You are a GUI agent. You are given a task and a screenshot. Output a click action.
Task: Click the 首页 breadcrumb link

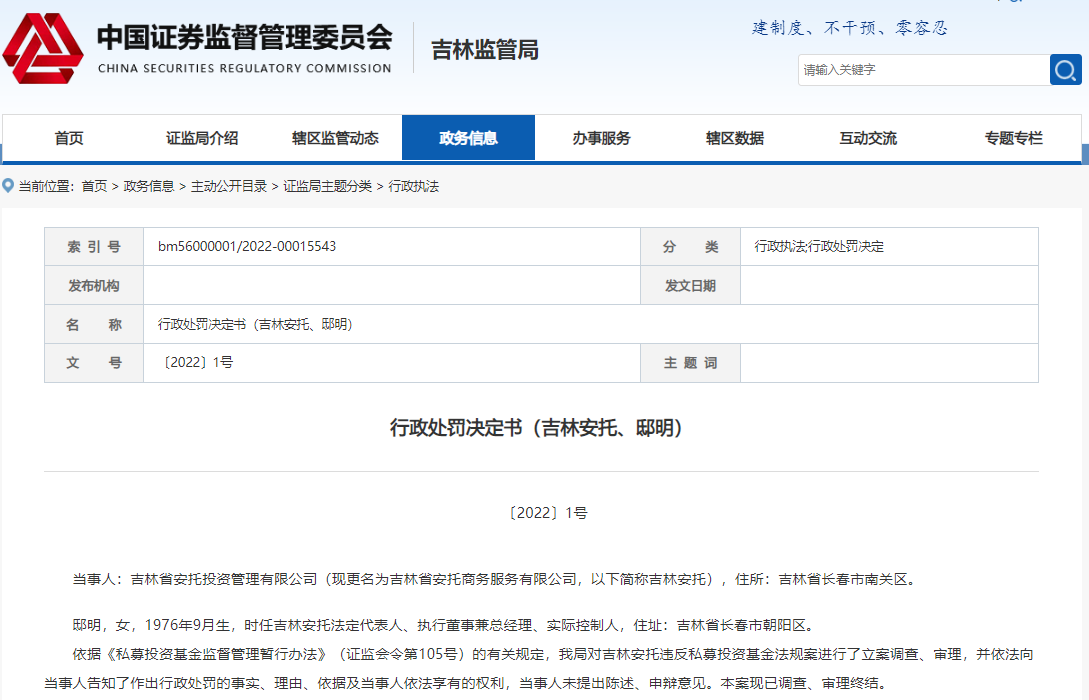click(x=94, y=187)
